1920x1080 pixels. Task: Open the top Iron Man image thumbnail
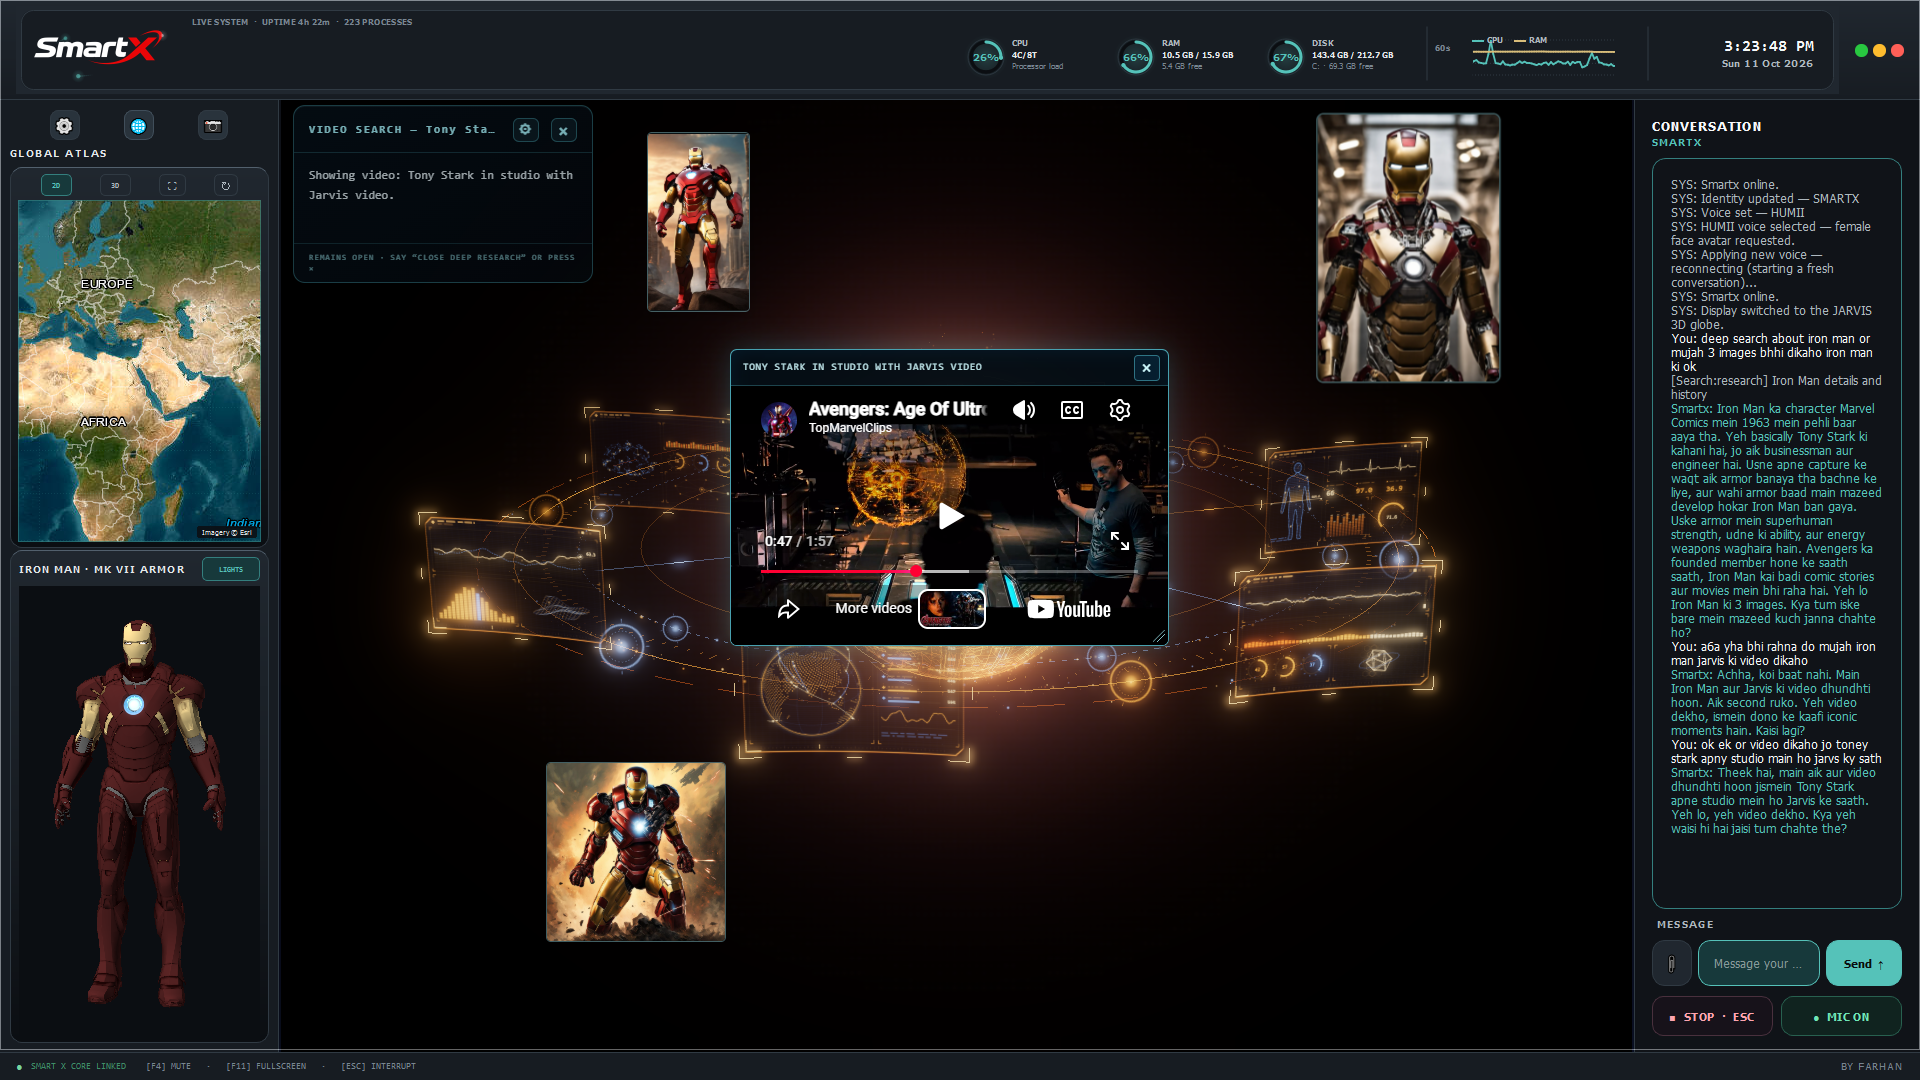point(698,222)
